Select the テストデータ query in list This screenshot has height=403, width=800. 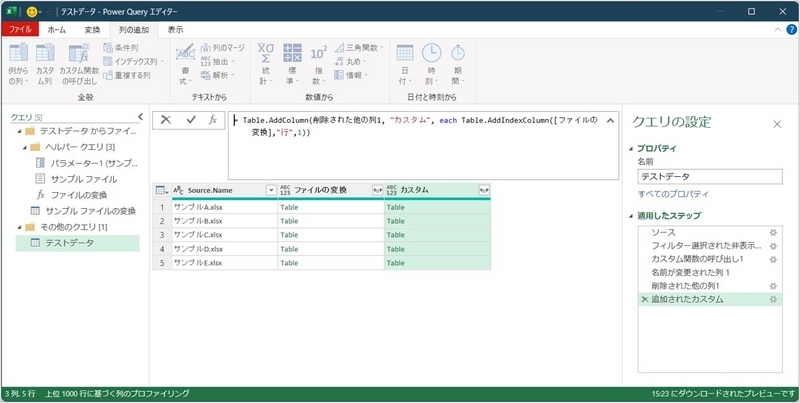coord(78,243)
